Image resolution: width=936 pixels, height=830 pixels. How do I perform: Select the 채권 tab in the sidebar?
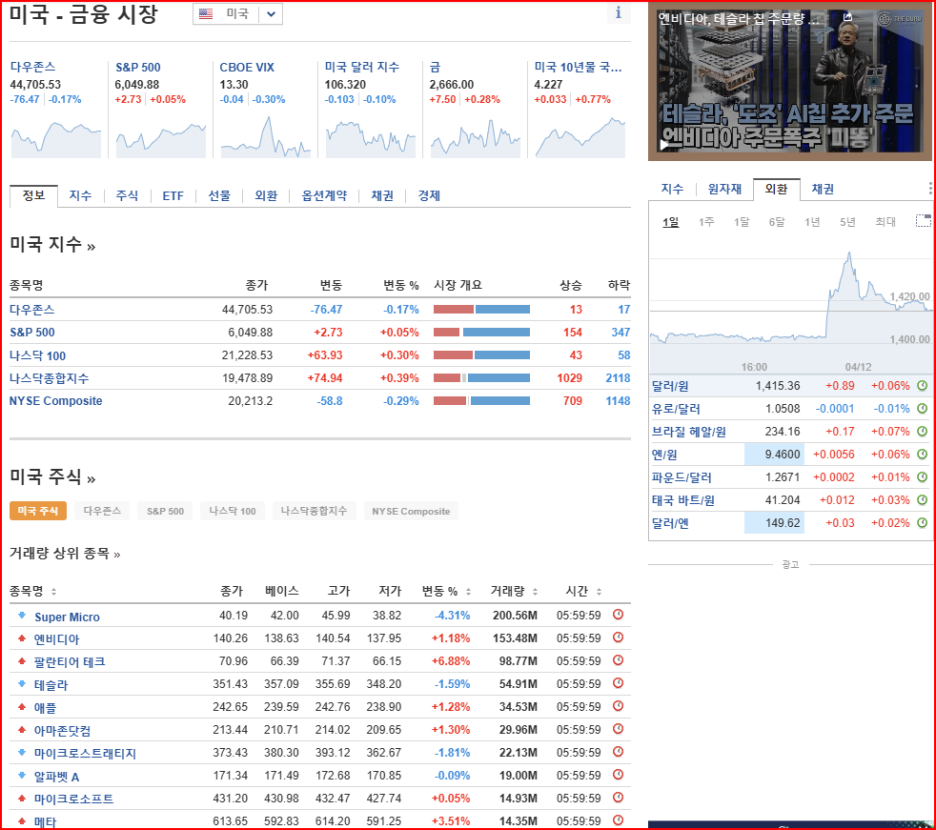click(823, 189)
